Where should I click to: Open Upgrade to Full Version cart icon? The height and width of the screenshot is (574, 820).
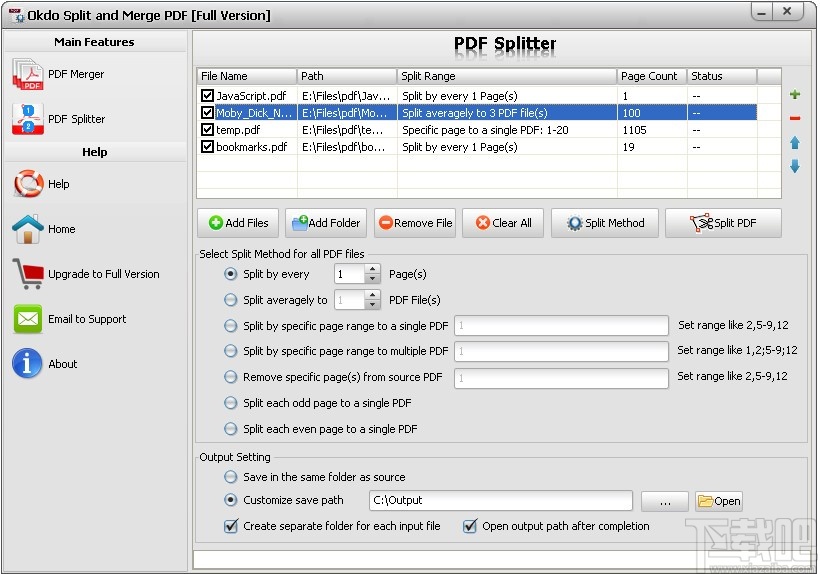28,274
